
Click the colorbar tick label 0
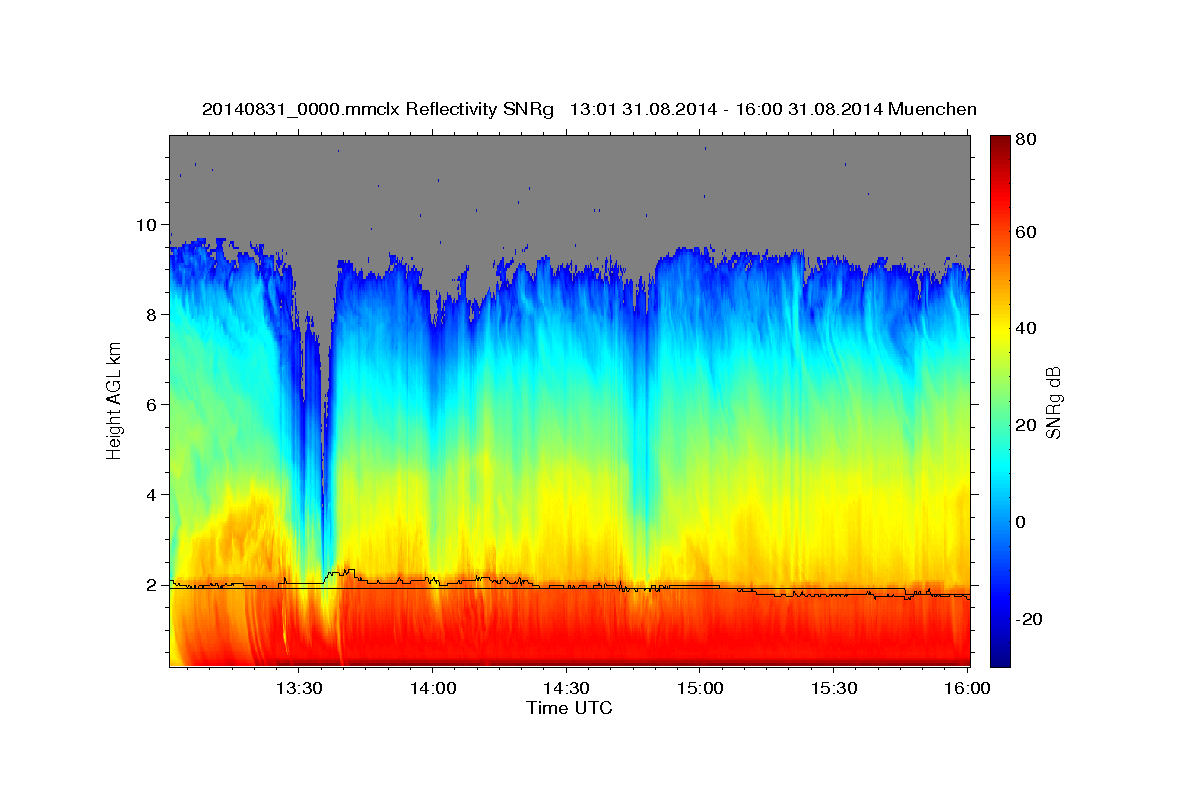(1023, 522)
